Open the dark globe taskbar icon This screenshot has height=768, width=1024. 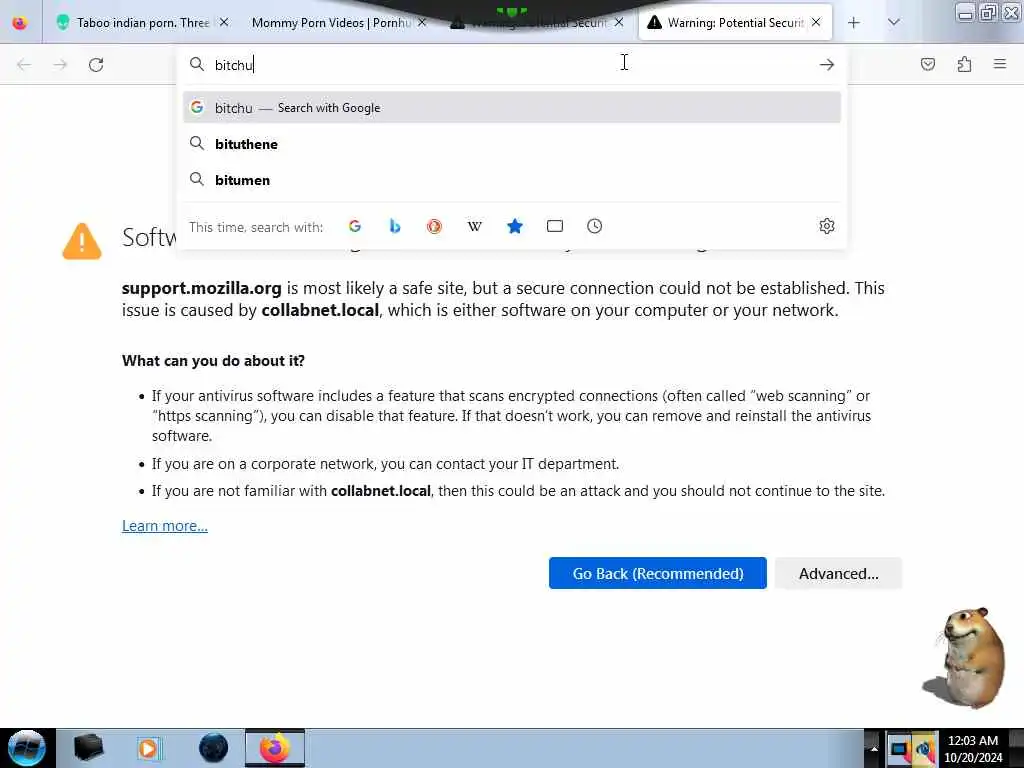click(214, 748)
